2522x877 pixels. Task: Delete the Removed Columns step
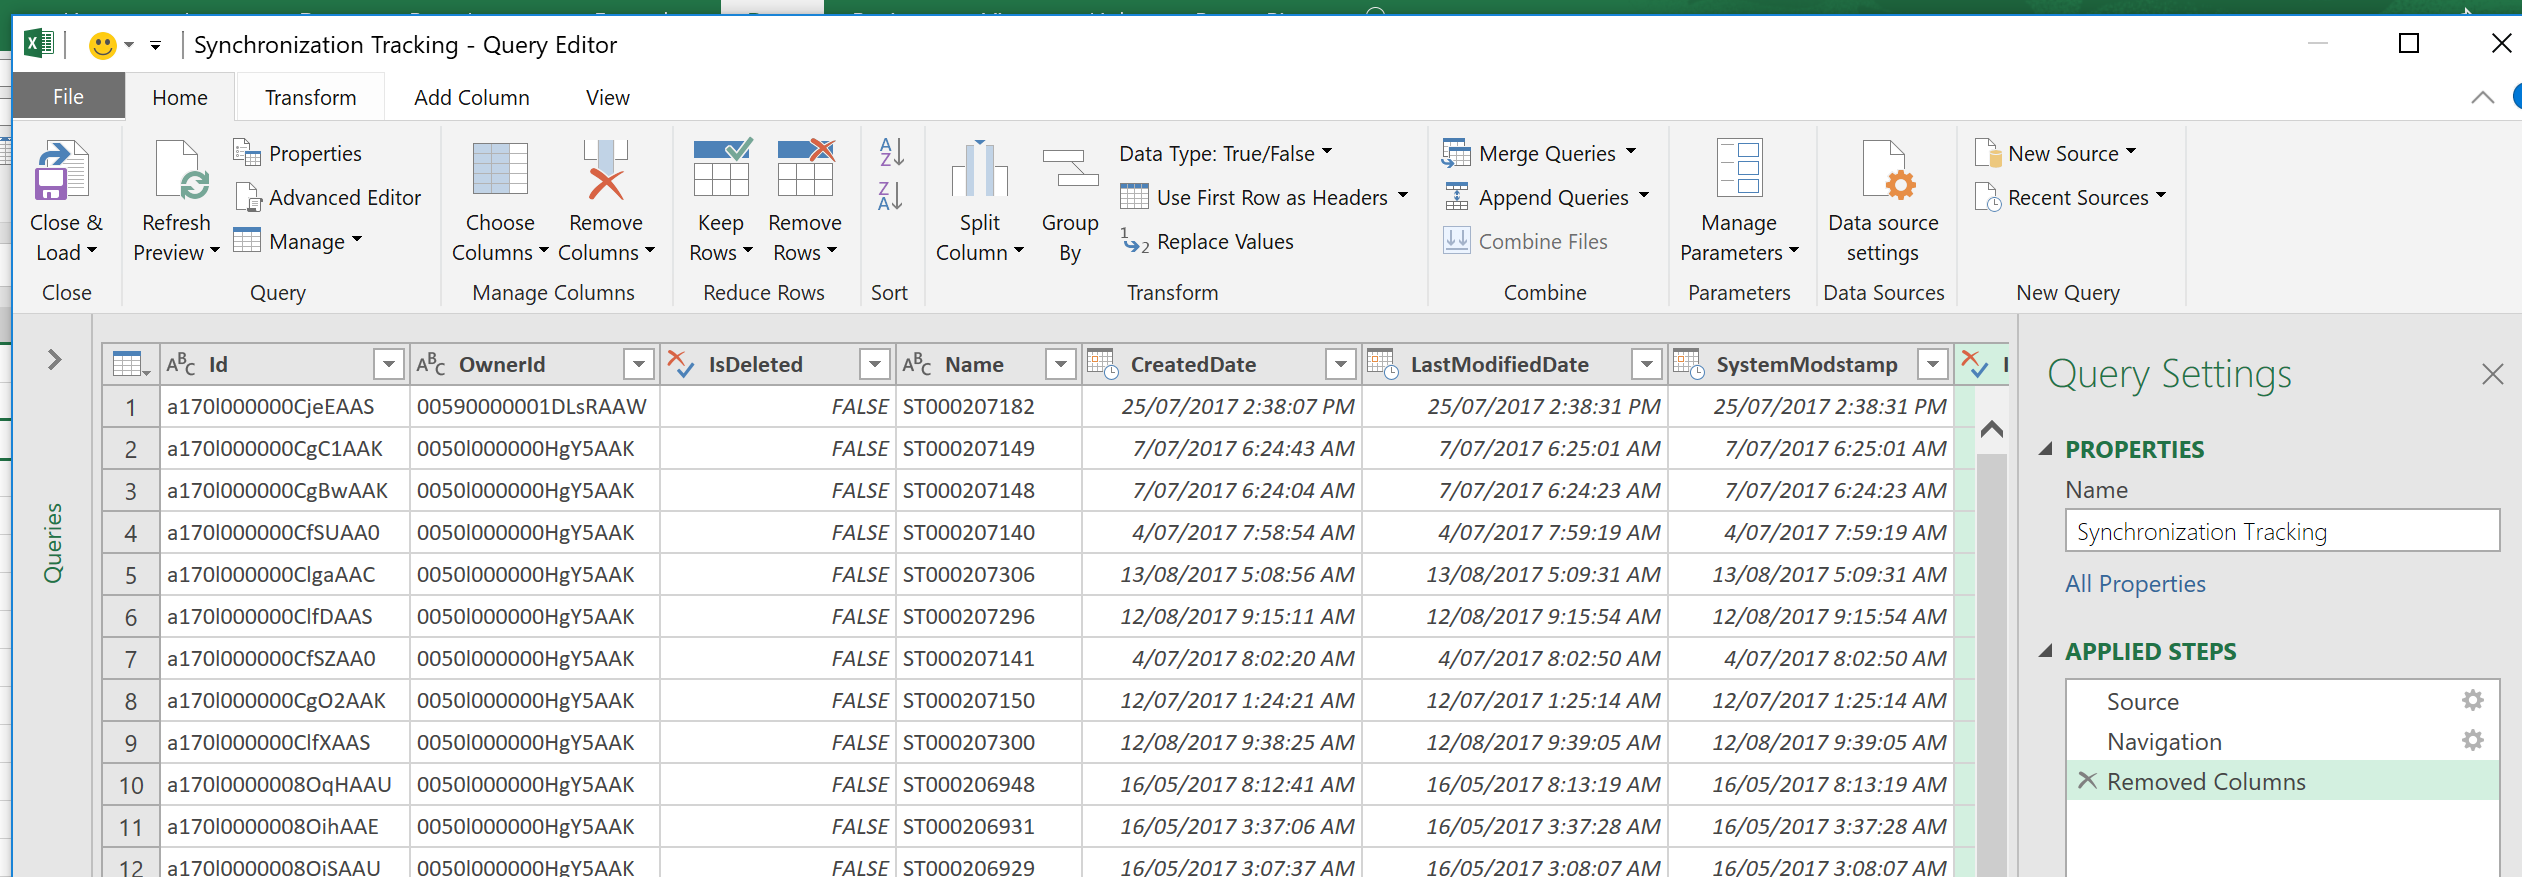[x=2087, y=780]
